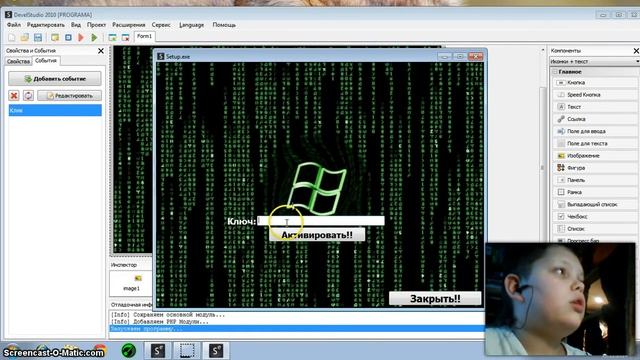Screen dimensions: 640x360
Task: Select the highlighted debug log line
Action: pos(297,329)
